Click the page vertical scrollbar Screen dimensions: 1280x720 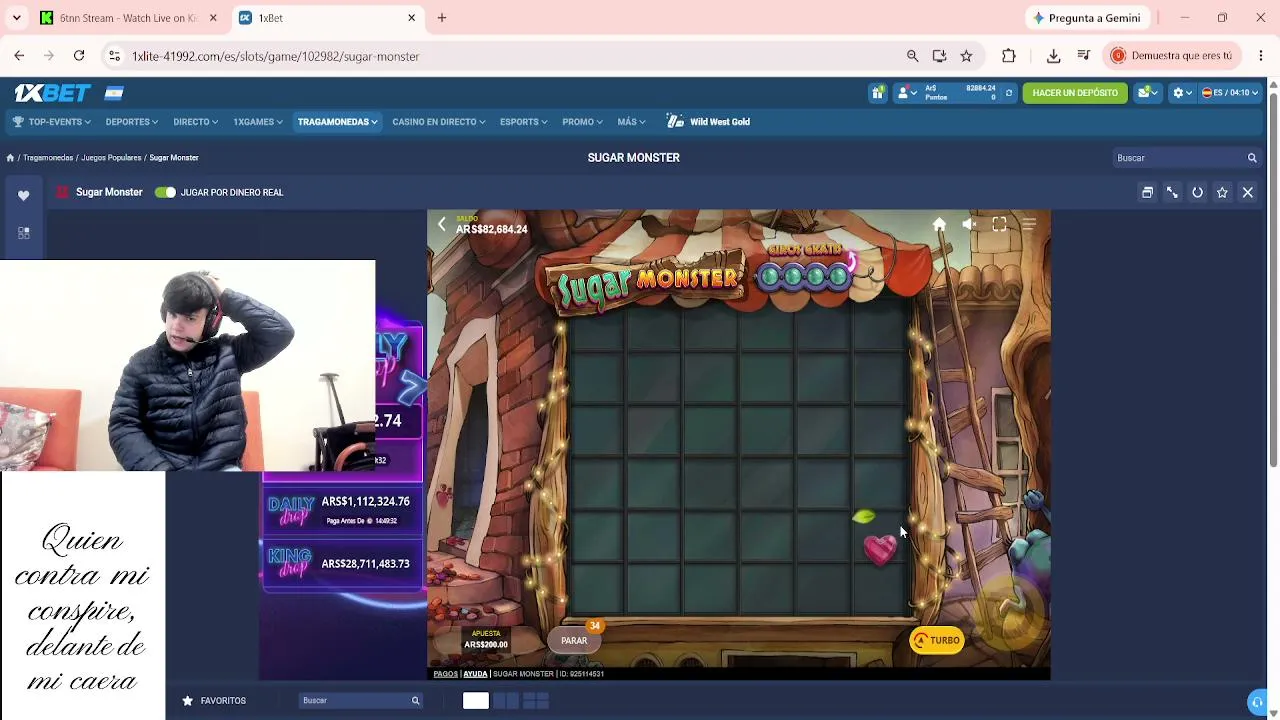(1273, 280)
